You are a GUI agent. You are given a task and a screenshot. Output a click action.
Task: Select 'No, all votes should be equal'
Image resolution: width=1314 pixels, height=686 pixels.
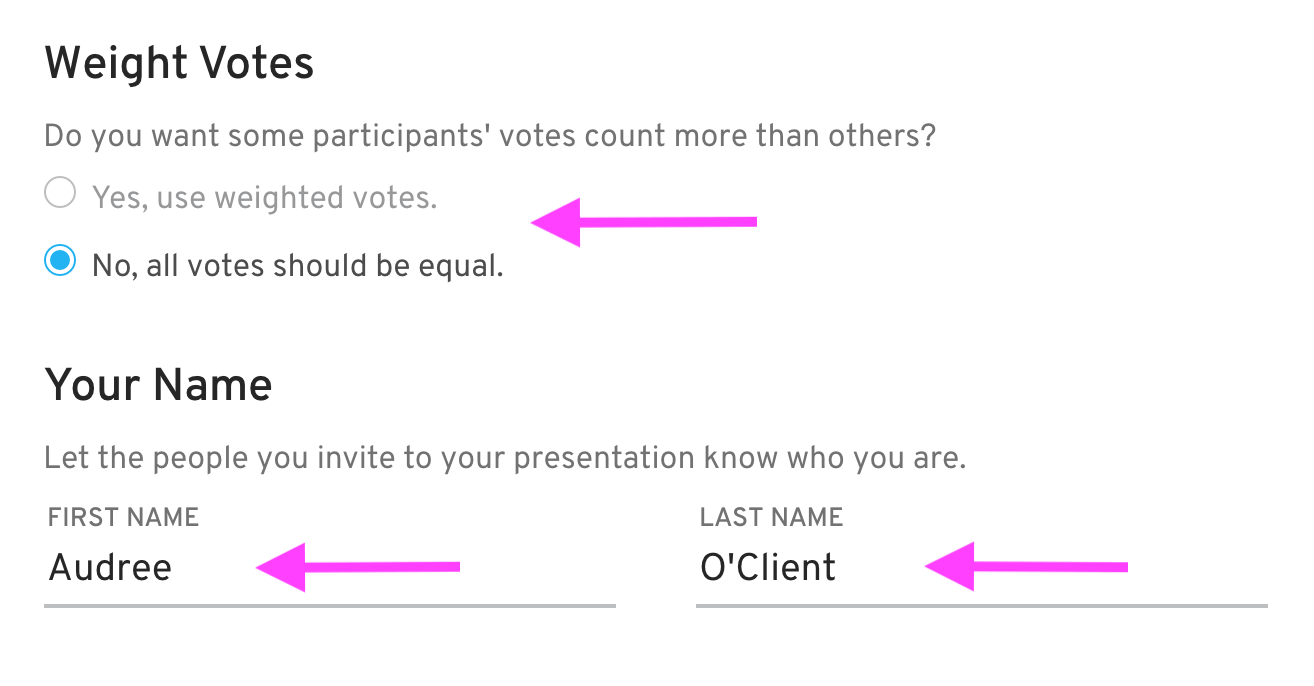tap(59, 260)
